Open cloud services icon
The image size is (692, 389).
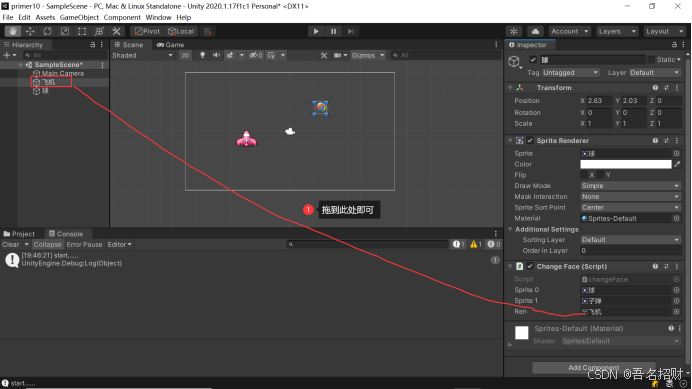(535, 31)
